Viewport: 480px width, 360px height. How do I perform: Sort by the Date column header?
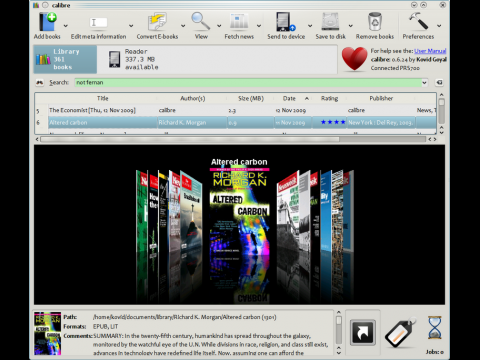click(293, 98)
